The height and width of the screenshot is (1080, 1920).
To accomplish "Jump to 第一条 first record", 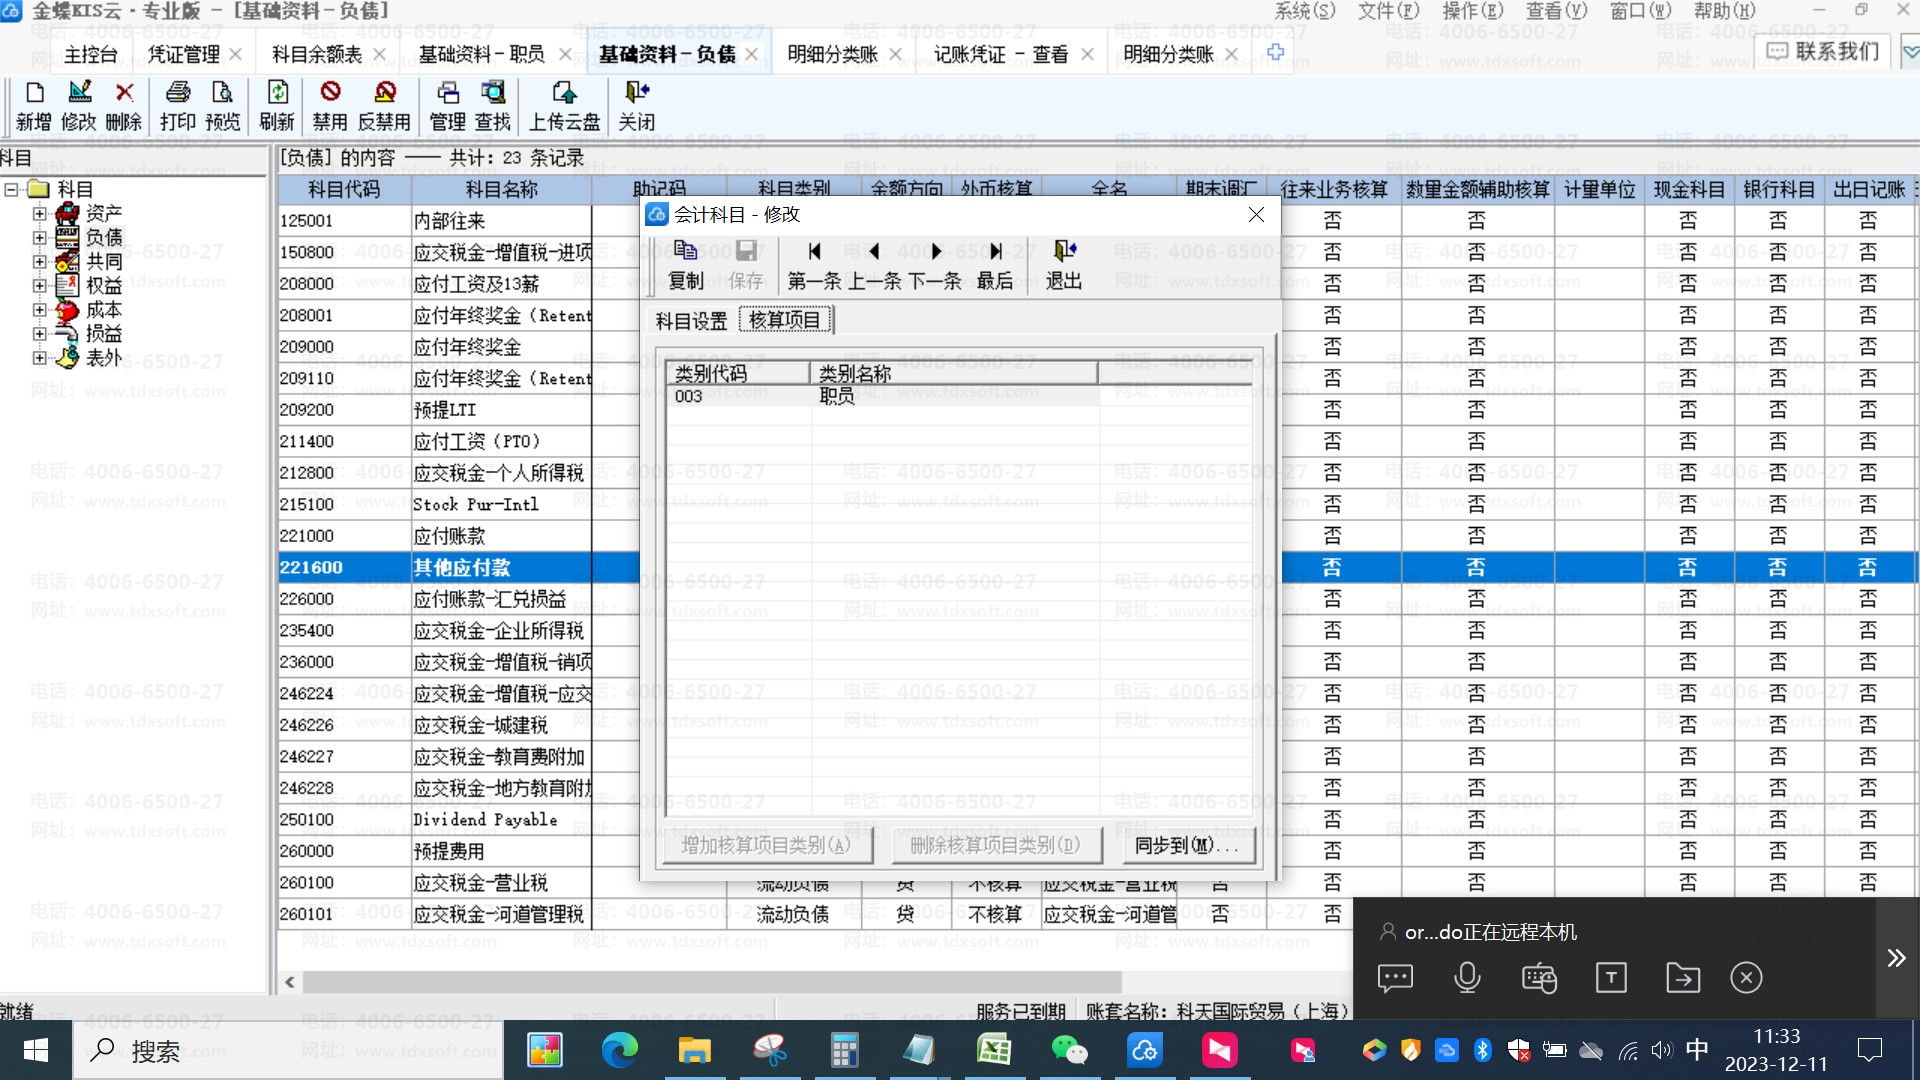I will click(x=814, y=252).
